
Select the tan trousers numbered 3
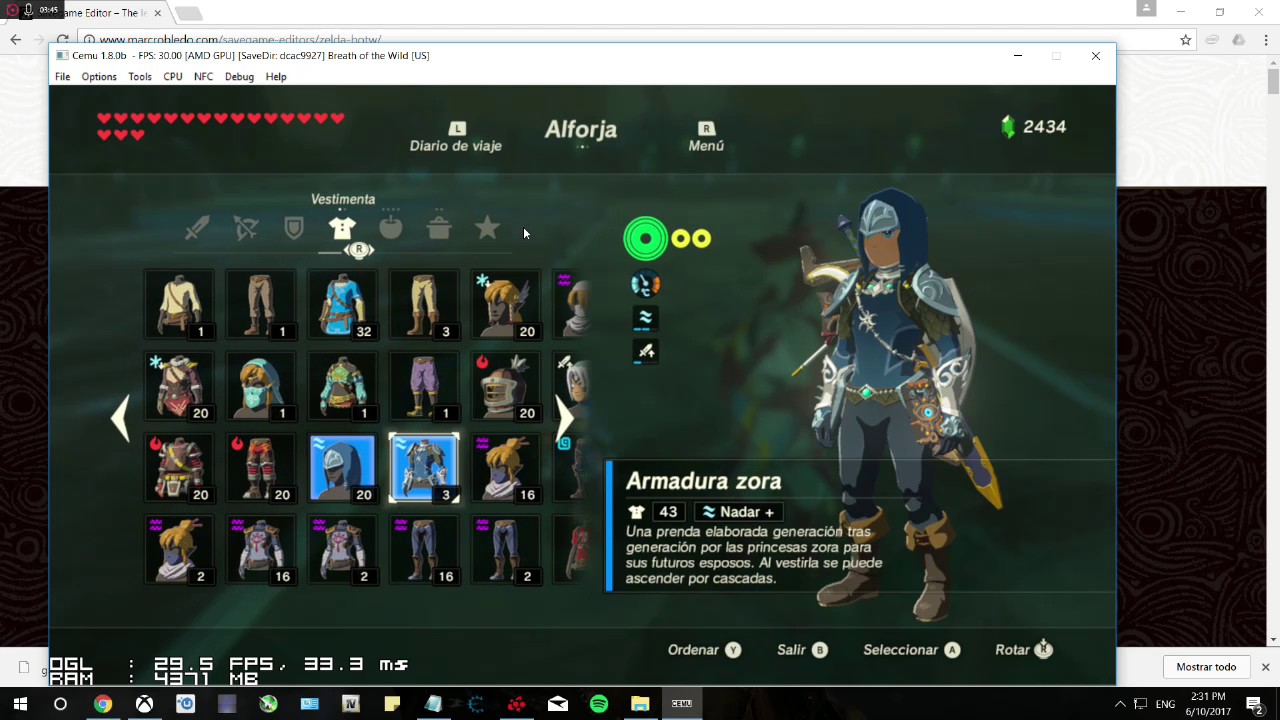click(424, 304)
